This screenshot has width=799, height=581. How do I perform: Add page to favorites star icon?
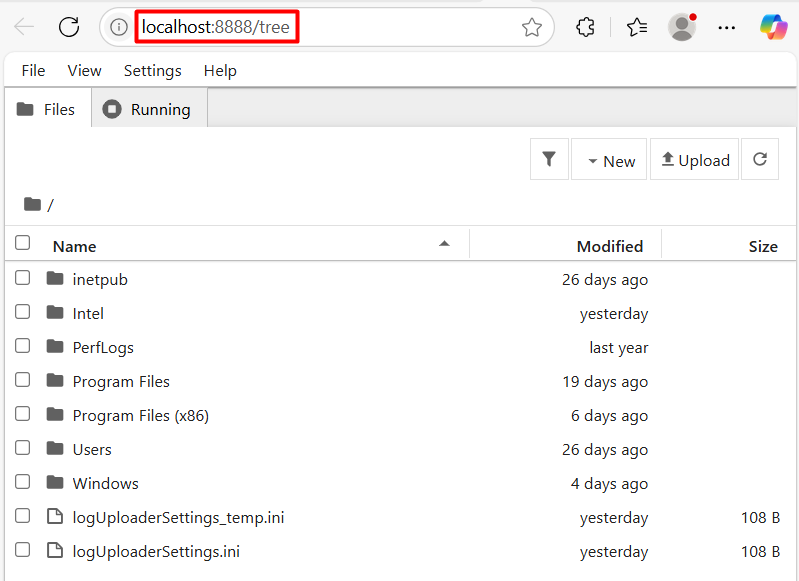[x=531, y=27]
